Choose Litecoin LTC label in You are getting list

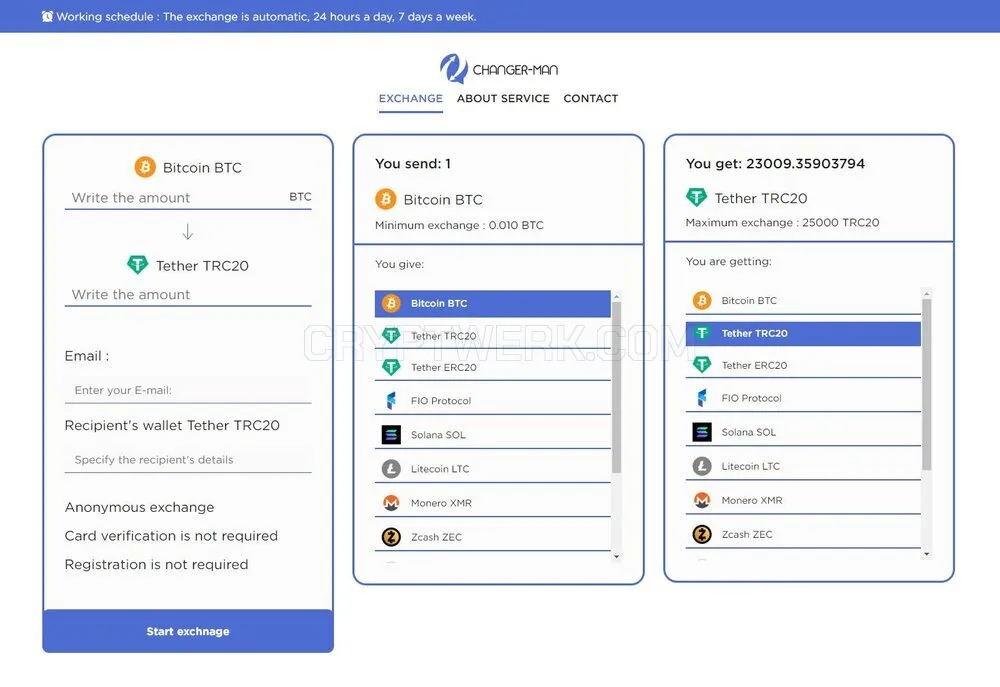pos(751,466)
